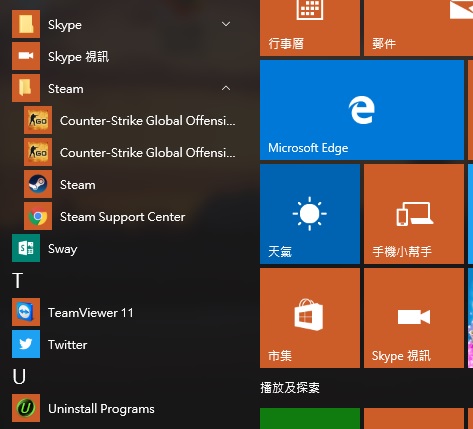The width and height of the screenshot is (473, 429).
Task: Expand the Skype folder chevron
Action: [x=226, y=24]
